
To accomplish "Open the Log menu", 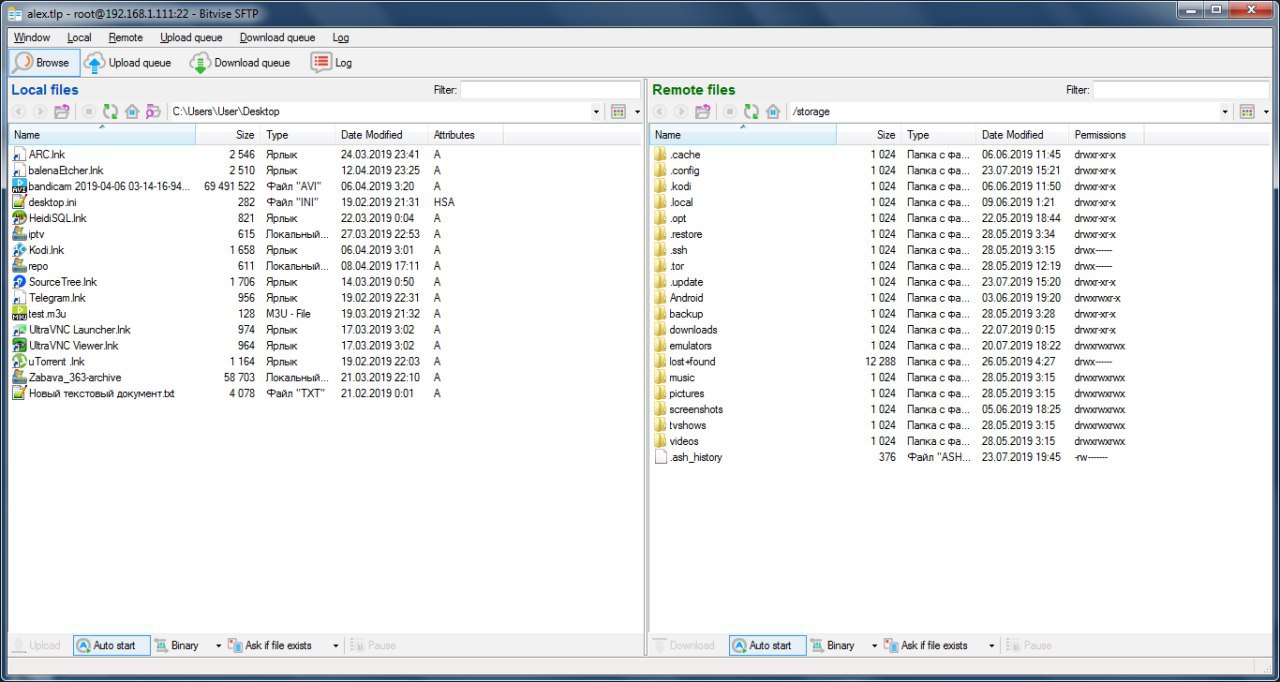I will [341, 37].
